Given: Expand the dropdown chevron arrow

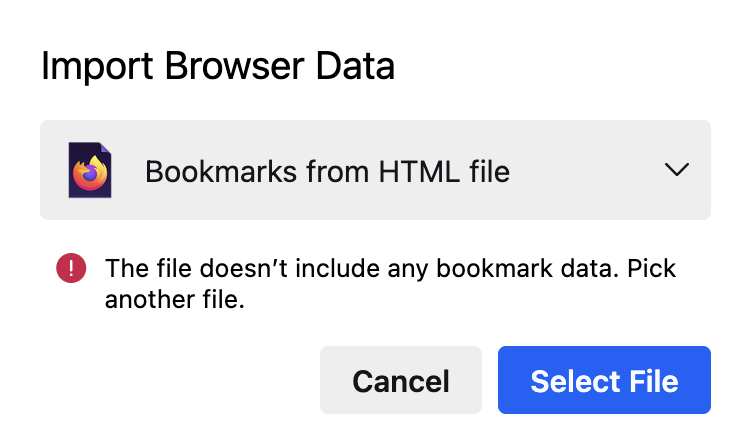Looking at the screenshot, I should click(x=677, y=170).
